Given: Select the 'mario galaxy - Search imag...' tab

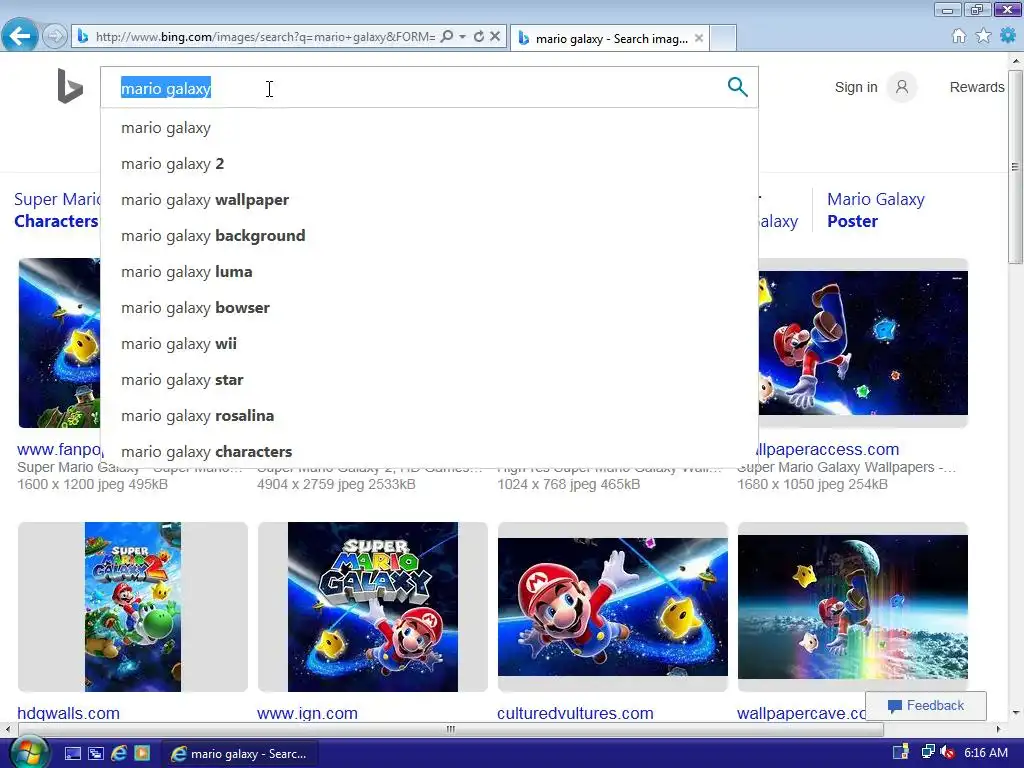Looking at the screenshot, I should click(611, 39).
